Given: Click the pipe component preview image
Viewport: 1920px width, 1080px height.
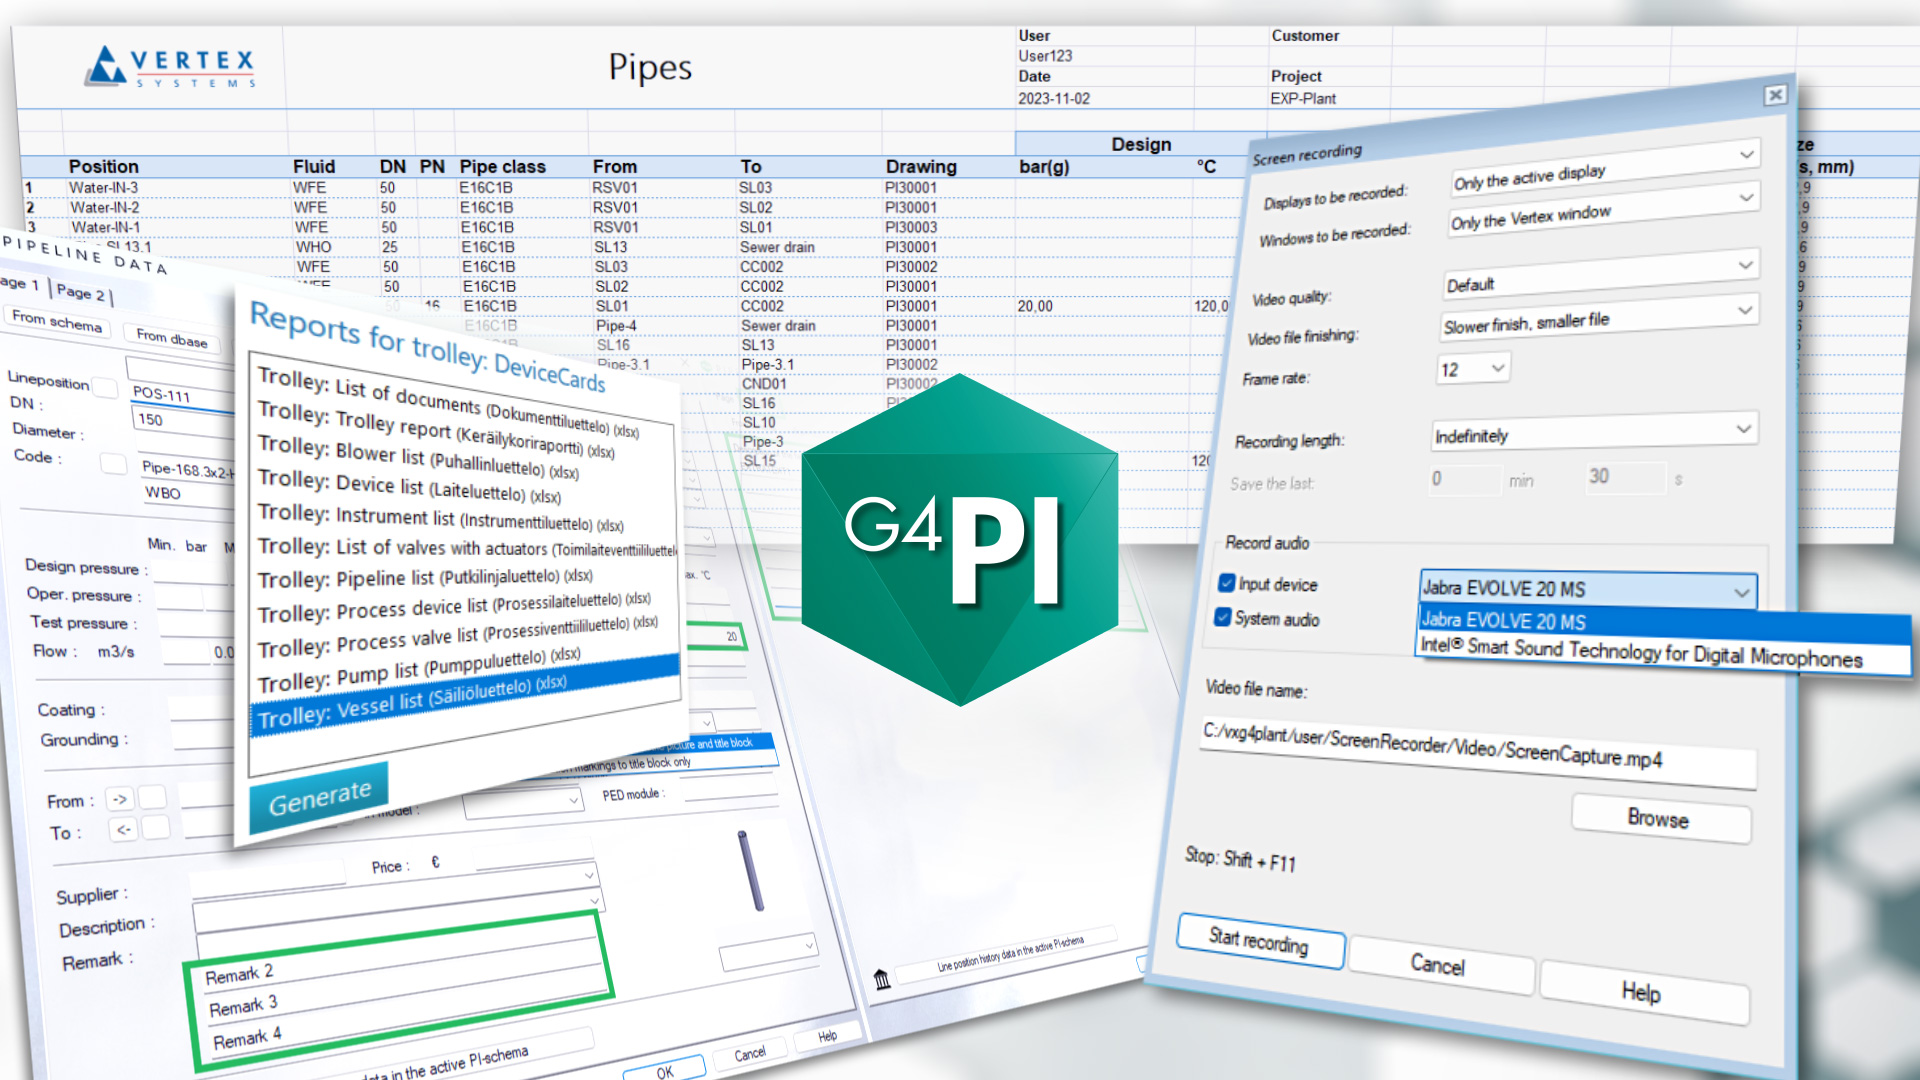Looking at the screenshot, I should pos(751,870).
